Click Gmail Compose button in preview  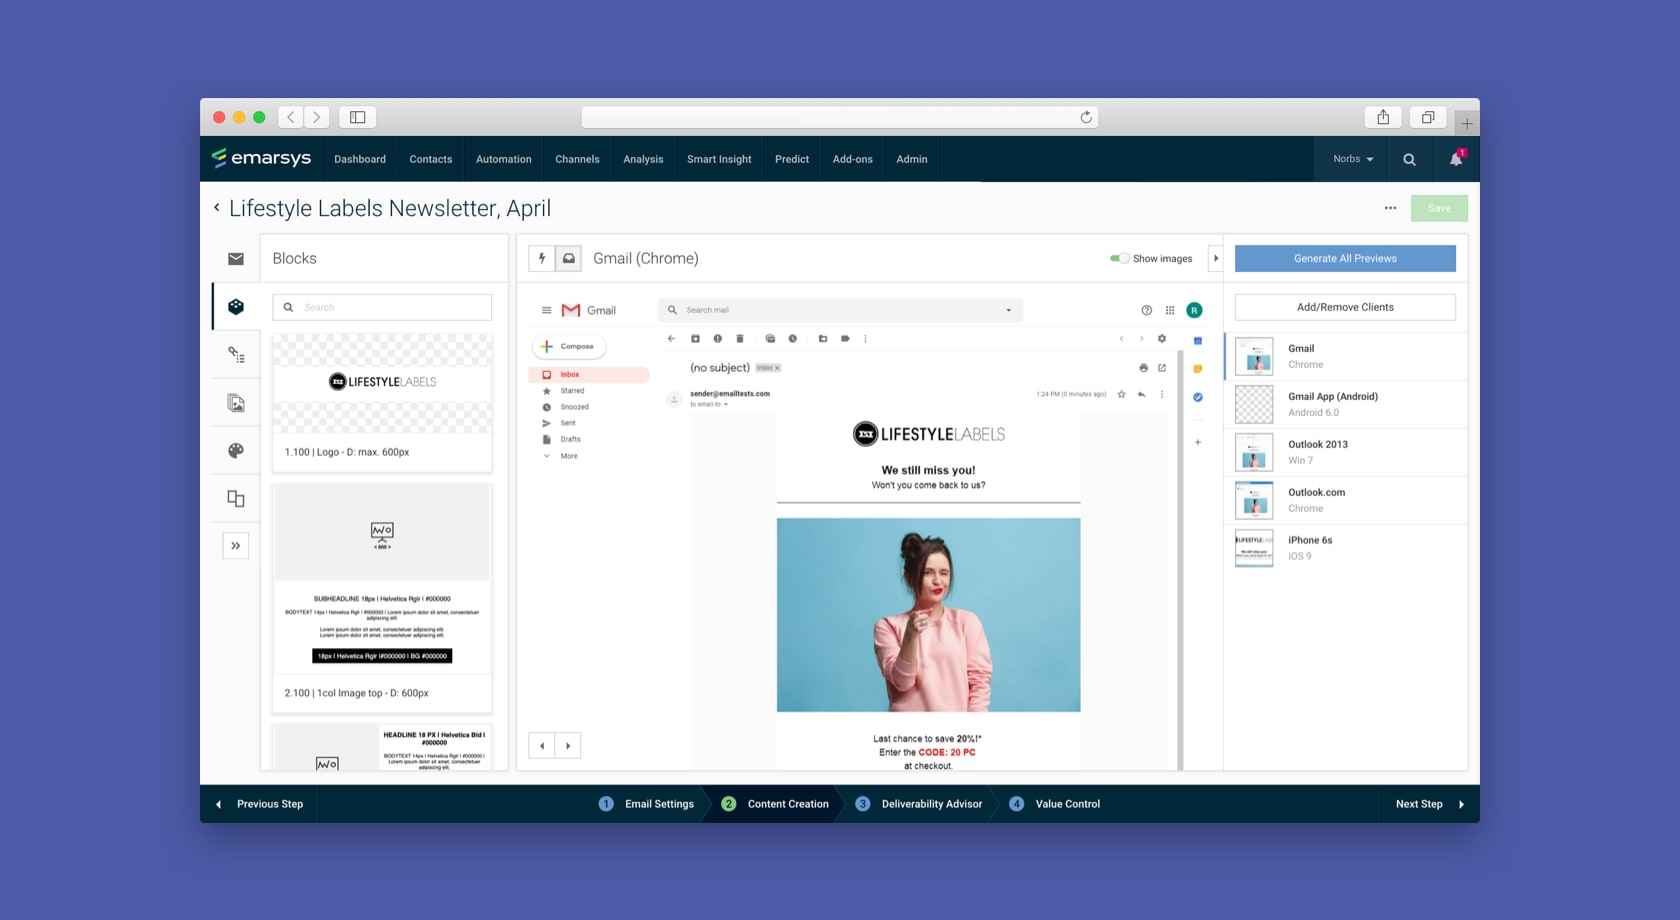tap(569, 346)
